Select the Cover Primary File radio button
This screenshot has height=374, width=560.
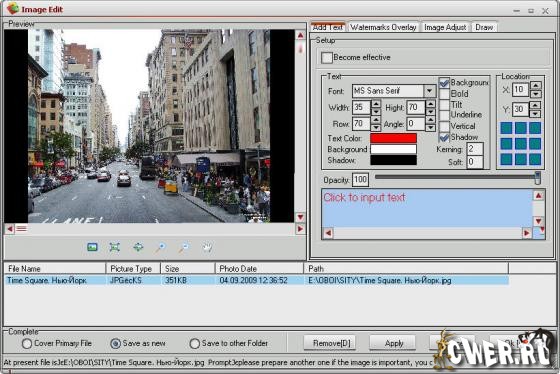(27, 344)
